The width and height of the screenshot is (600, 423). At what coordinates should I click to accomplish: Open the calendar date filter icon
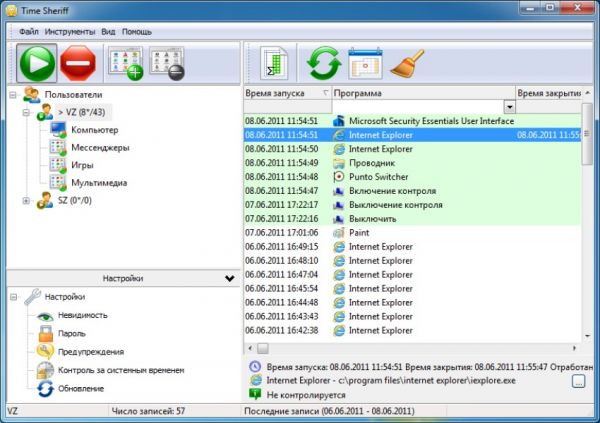365,64
